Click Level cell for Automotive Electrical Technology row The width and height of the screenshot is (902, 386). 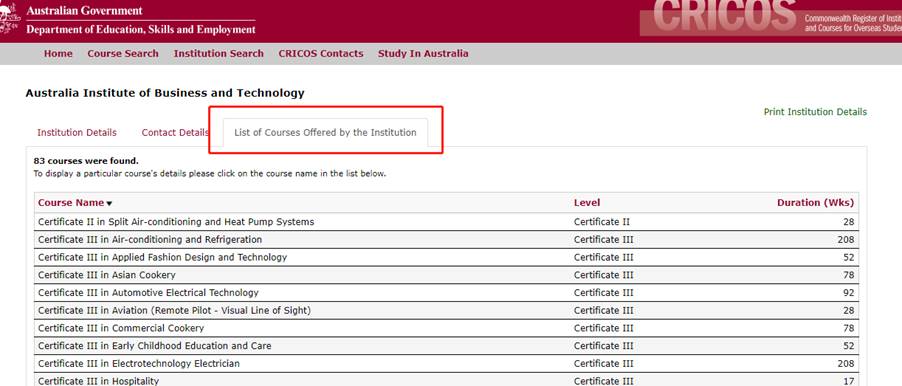603,292
